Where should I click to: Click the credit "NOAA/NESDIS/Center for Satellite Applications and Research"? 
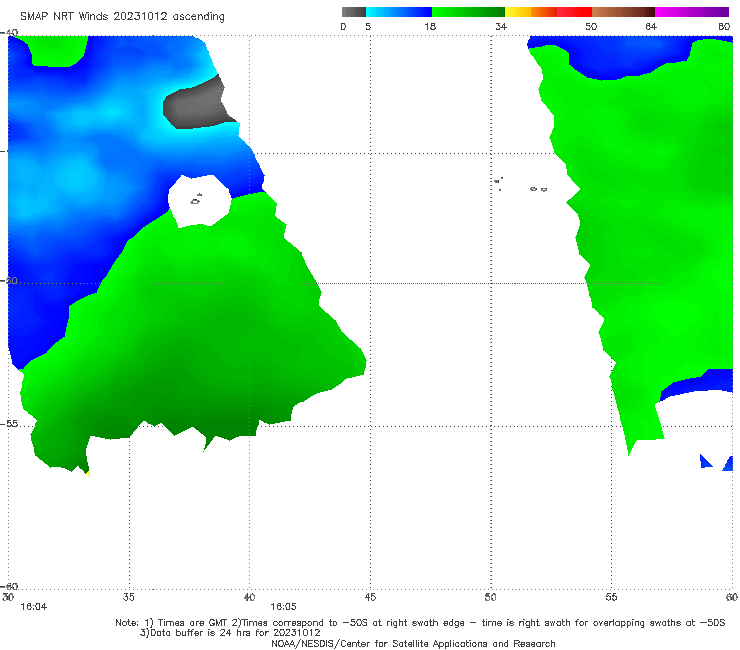click(x=413, y=643)
